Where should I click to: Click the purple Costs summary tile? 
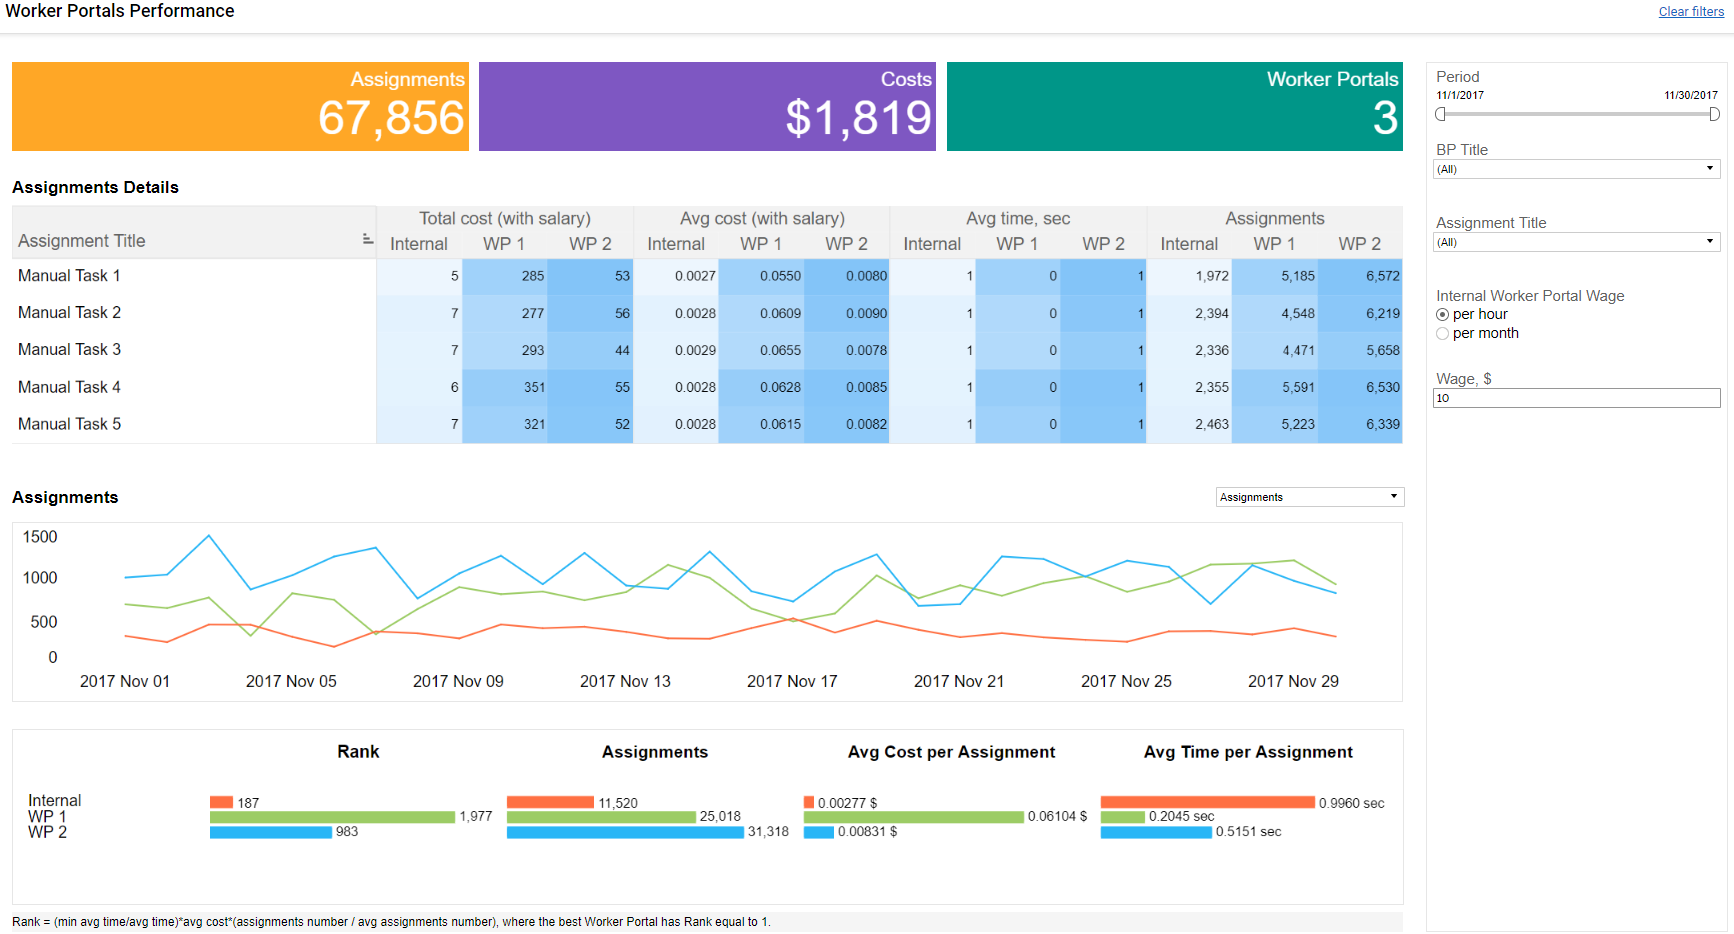click(x=707, y=107)
